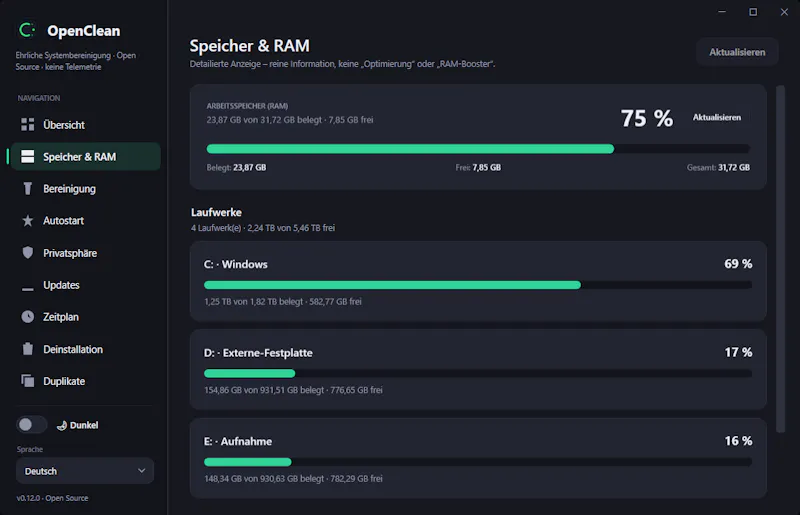Click the Übersicht grid icon
800x515 pixels.
pyautogui.click(x=28, y=125)
